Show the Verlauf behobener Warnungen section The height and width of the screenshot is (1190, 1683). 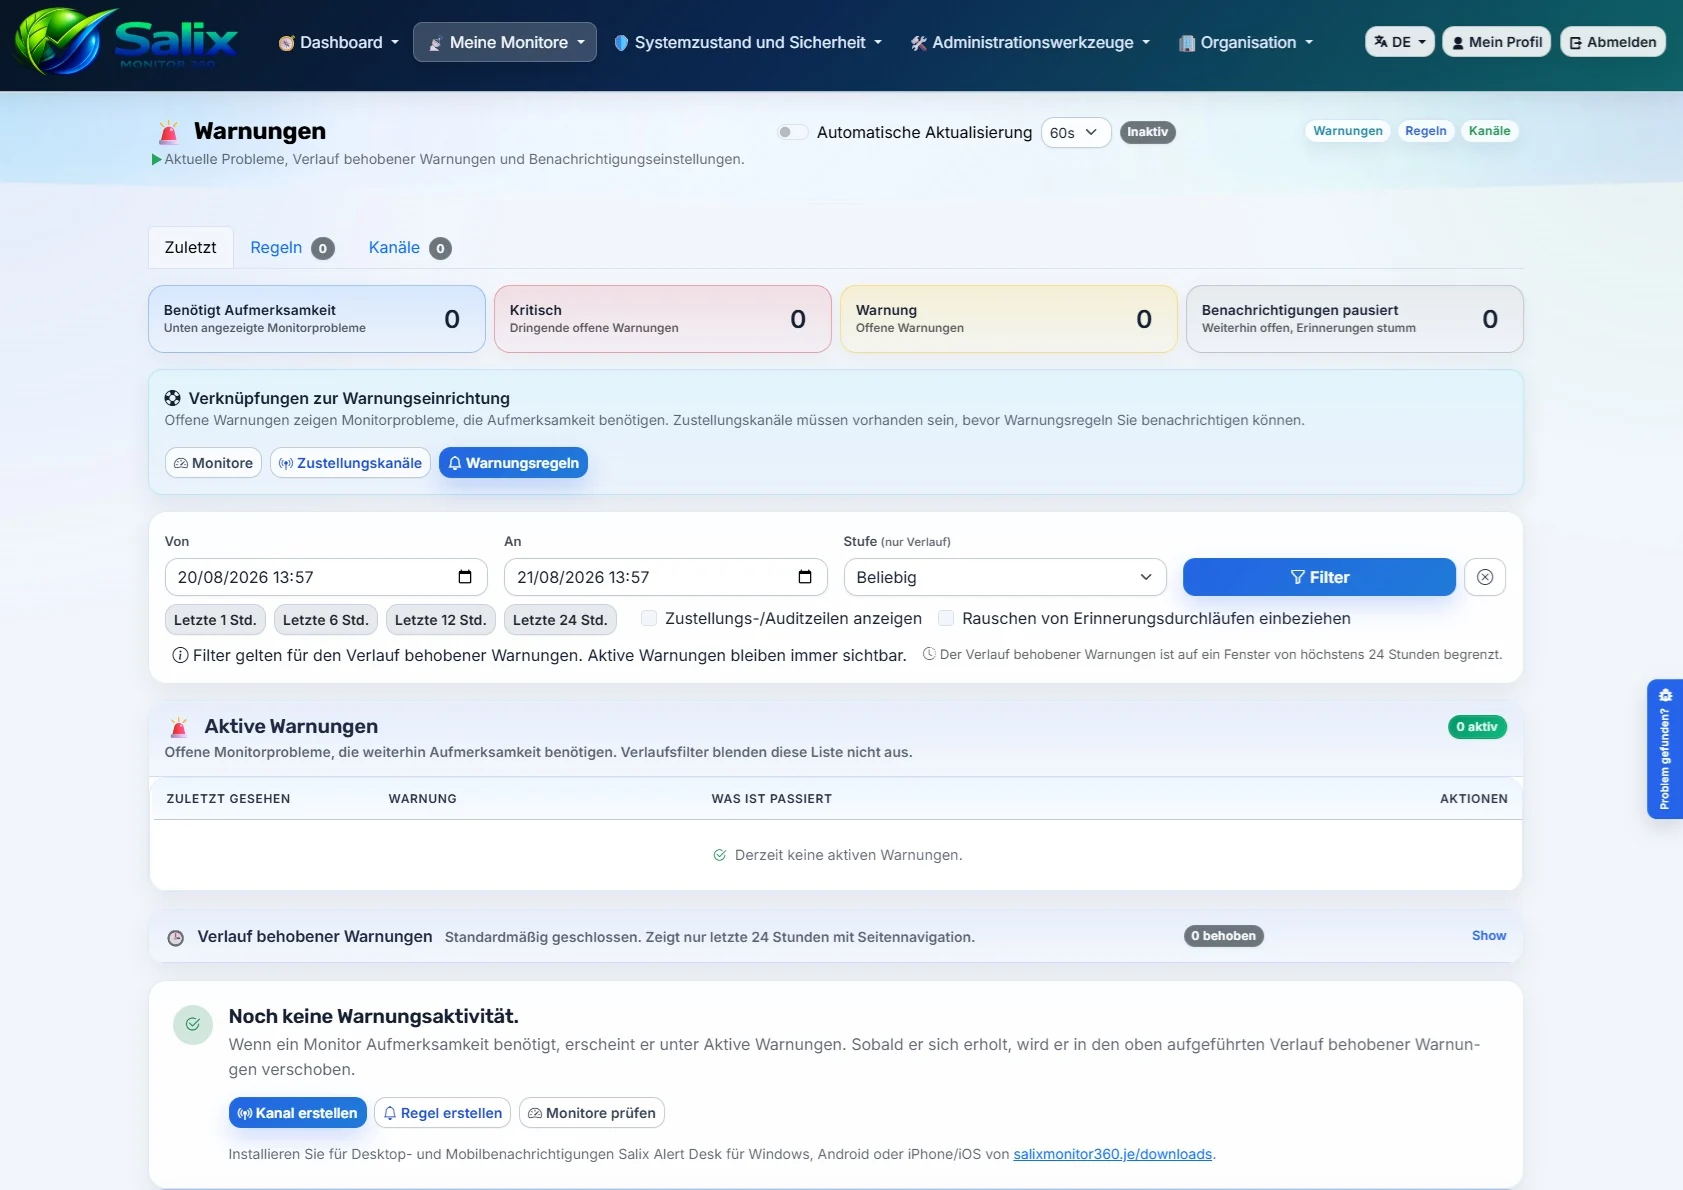click(x=1489, y=936)
